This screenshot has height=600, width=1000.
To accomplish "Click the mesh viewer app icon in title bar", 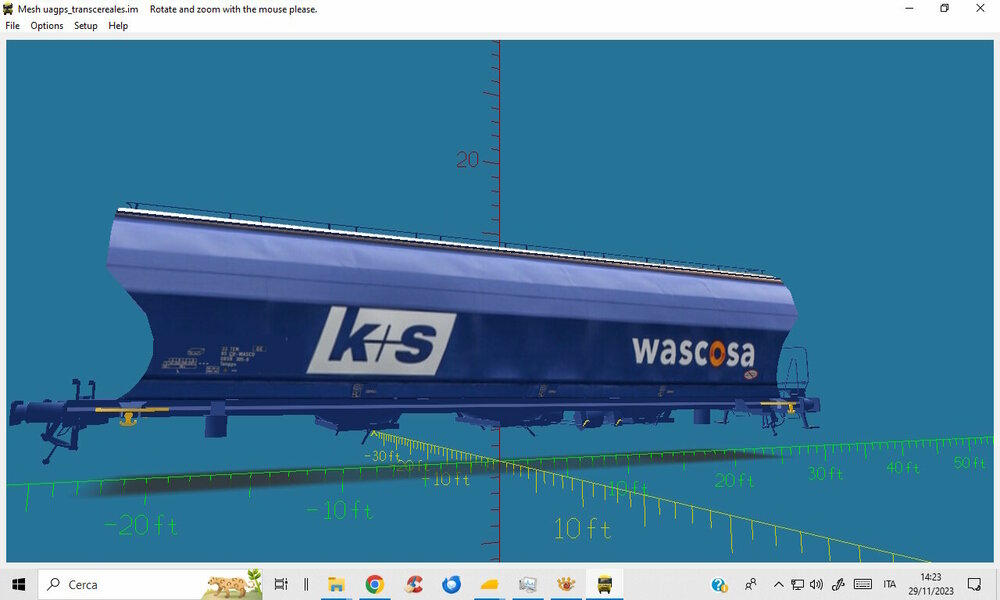I will [8, 9].
